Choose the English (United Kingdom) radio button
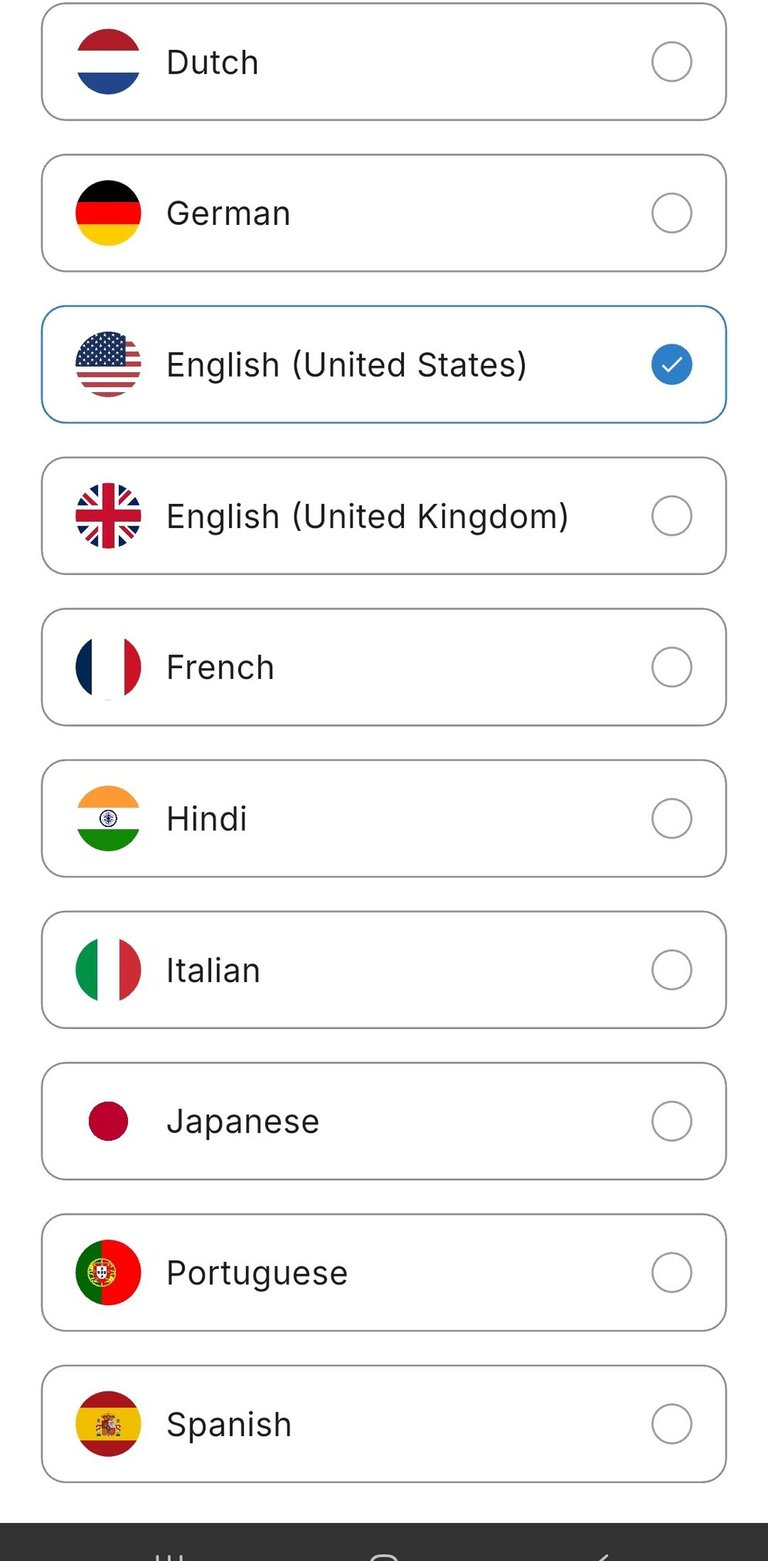Viewport: 768px width, 1561px height. [x=671, y=516]
